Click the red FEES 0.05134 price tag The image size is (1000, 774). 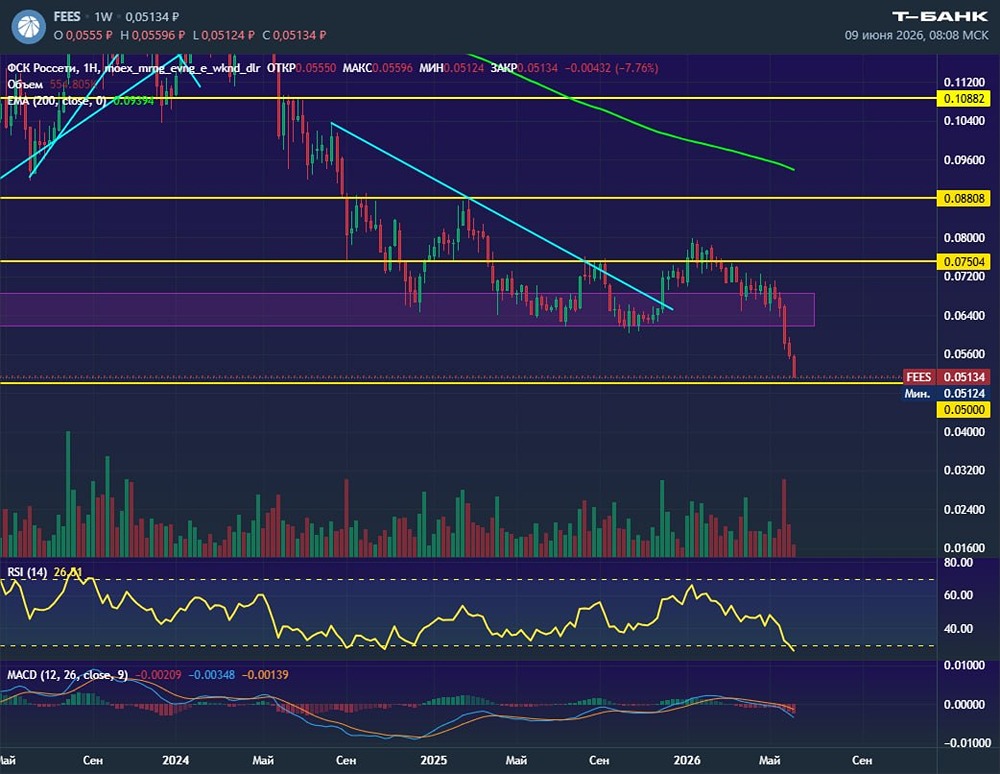(946, 377)
